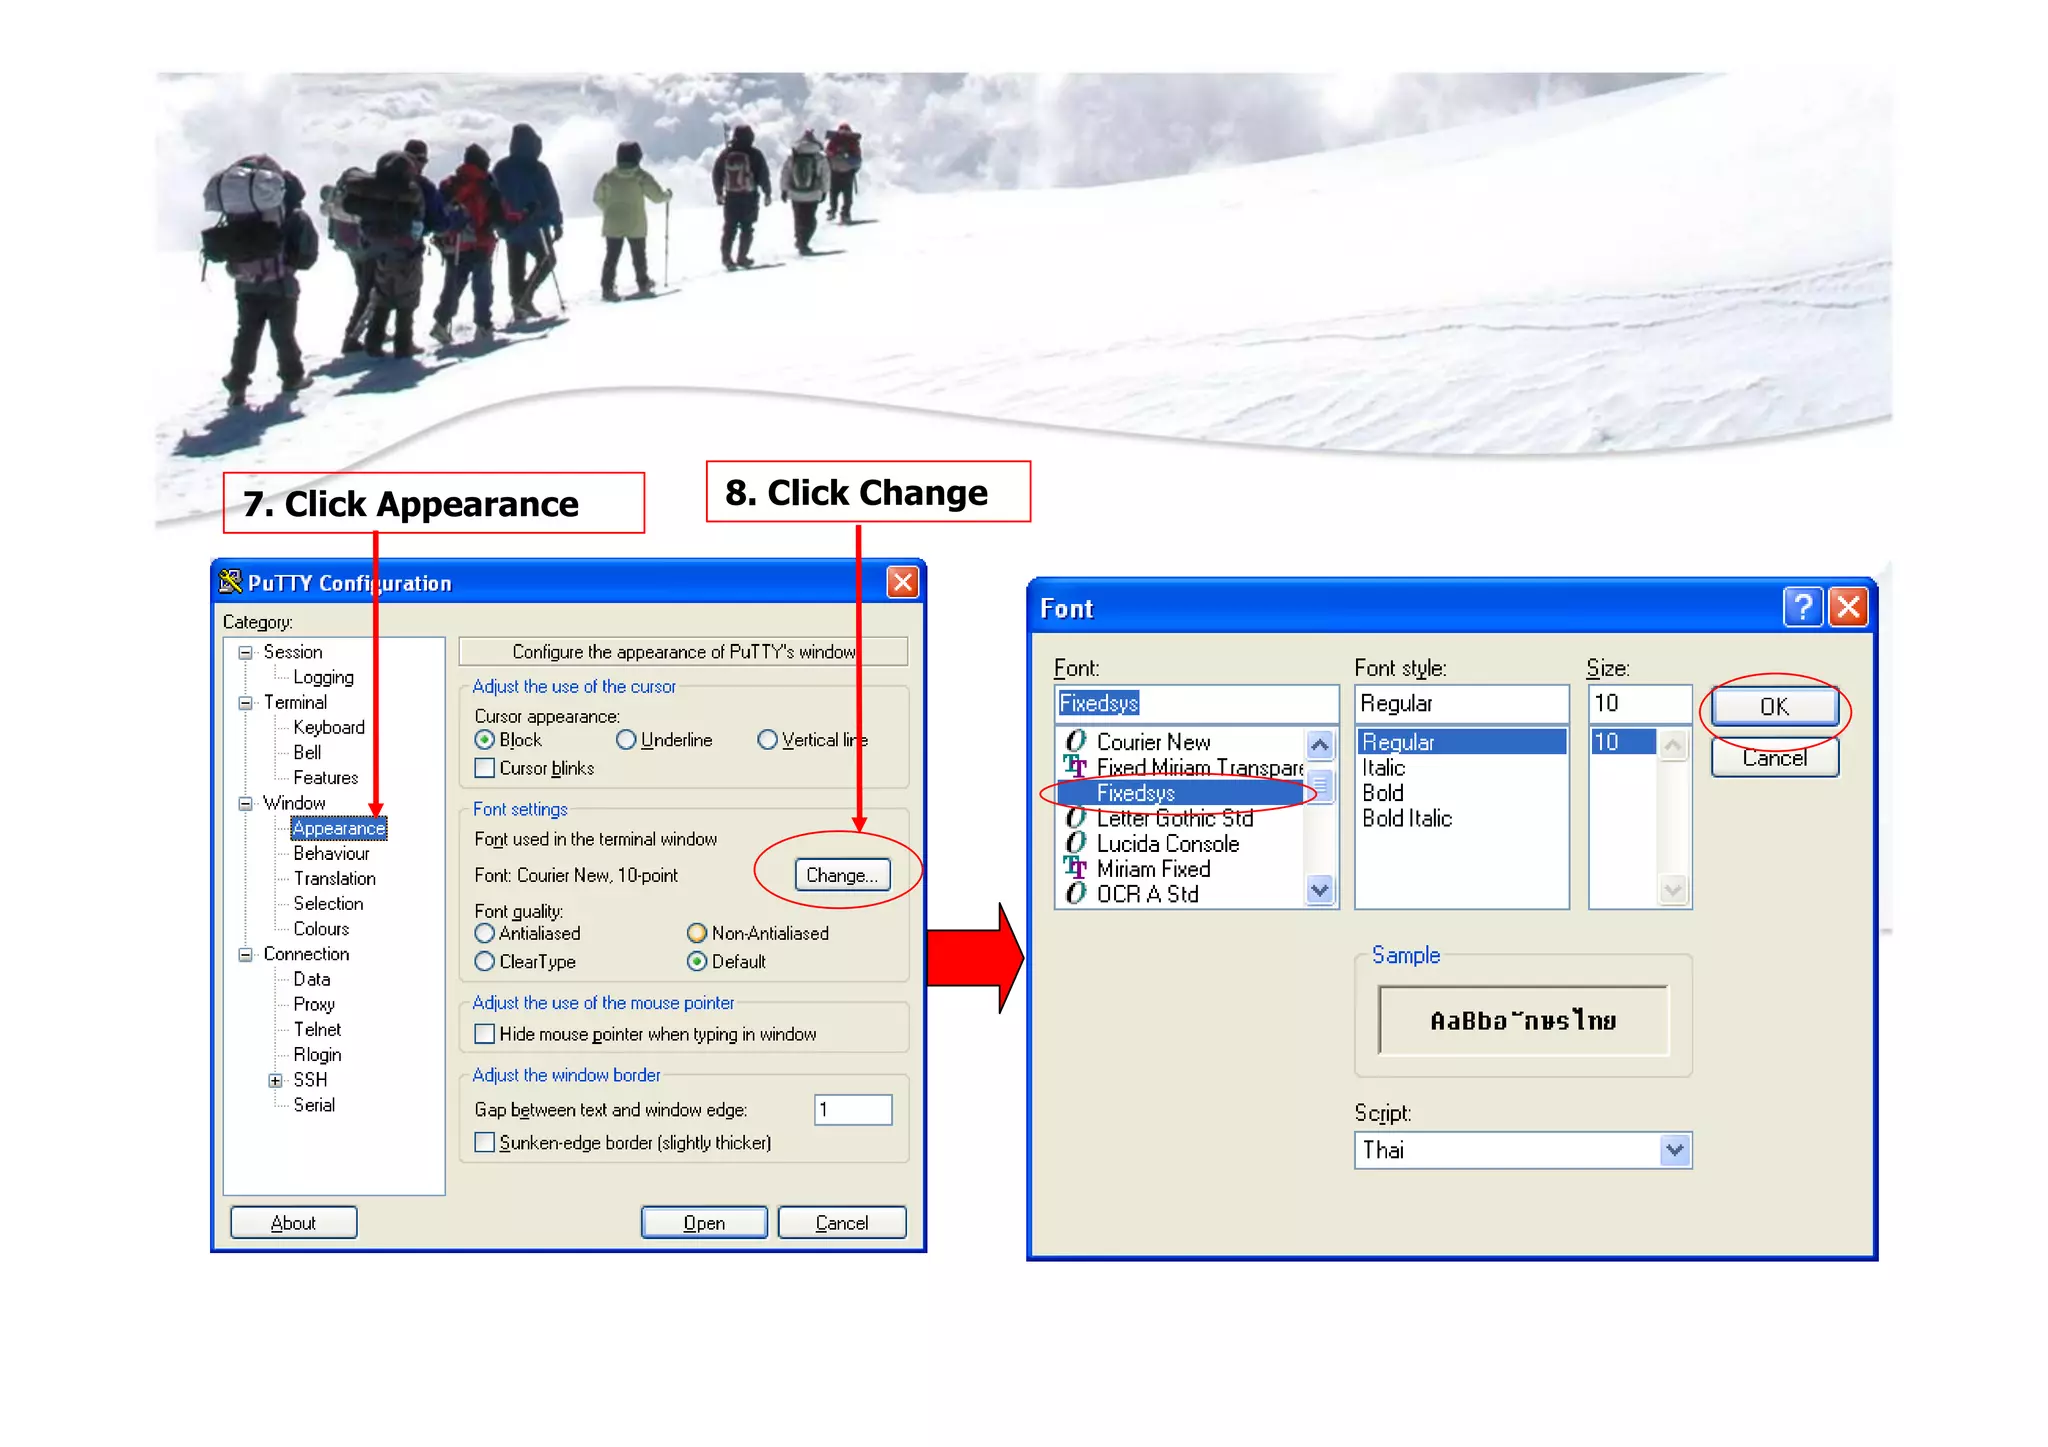Open the Translation category
This screenshot has width=2048, height=1447.
coord(335,878)
